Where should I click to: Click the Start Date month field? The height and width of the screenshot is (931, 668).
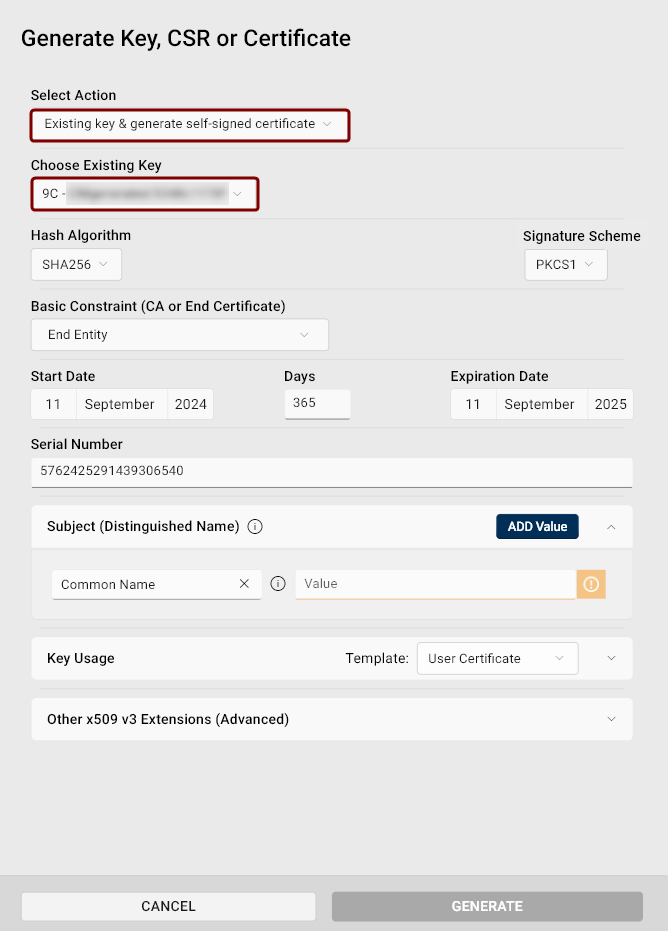(119, 405)
